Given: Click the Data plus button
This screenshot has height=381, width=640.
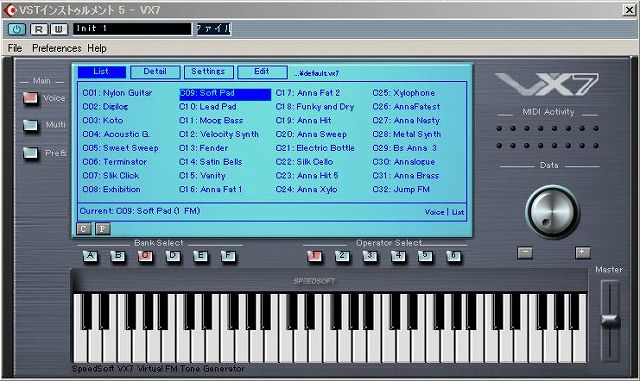Looking at the screenshot, I should [x=582, y=253].
